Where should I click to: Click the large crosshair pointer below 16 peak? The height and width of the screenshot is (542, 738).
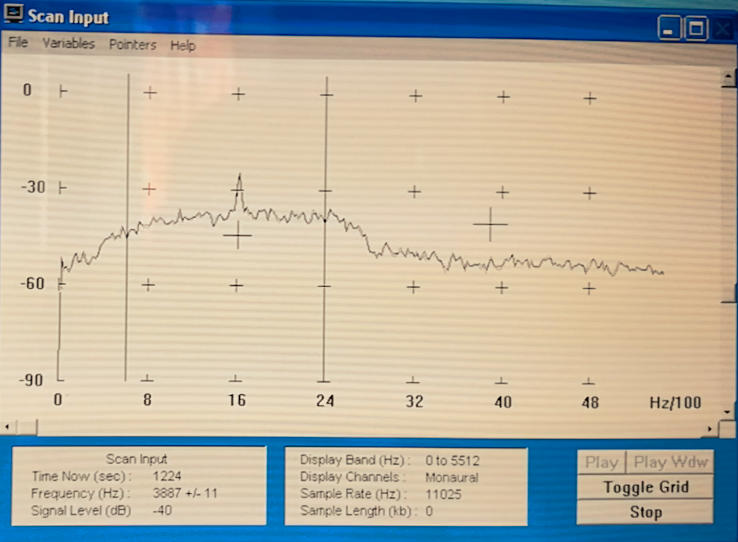(238, 235)
